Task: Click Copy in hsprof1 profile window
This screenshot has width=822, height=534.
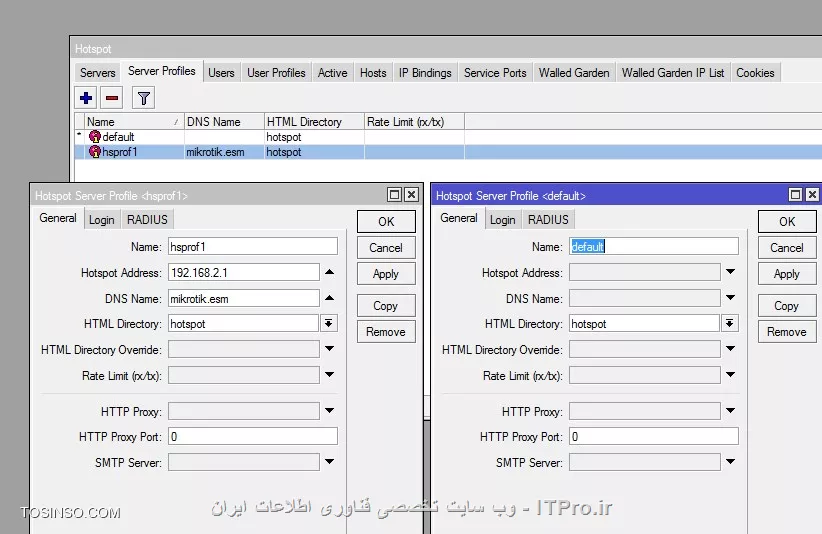Action: (386, 306)
